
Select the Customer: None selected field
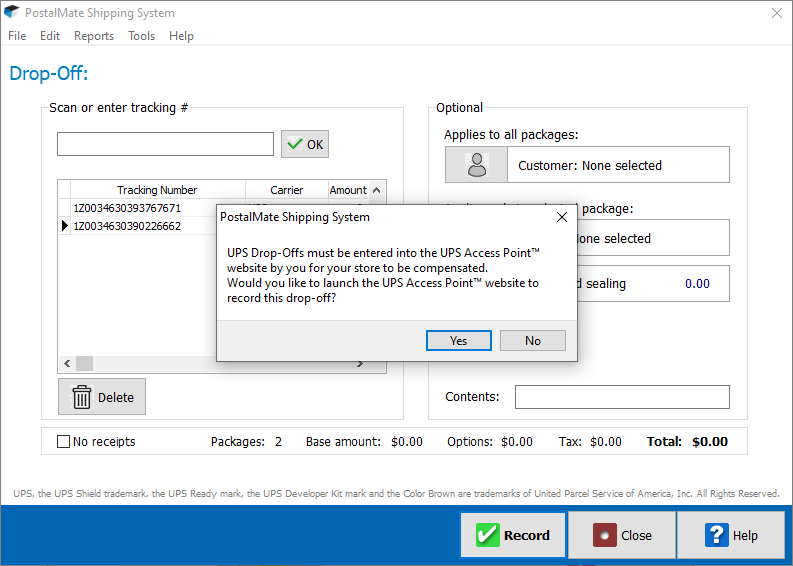click(618, 165)
